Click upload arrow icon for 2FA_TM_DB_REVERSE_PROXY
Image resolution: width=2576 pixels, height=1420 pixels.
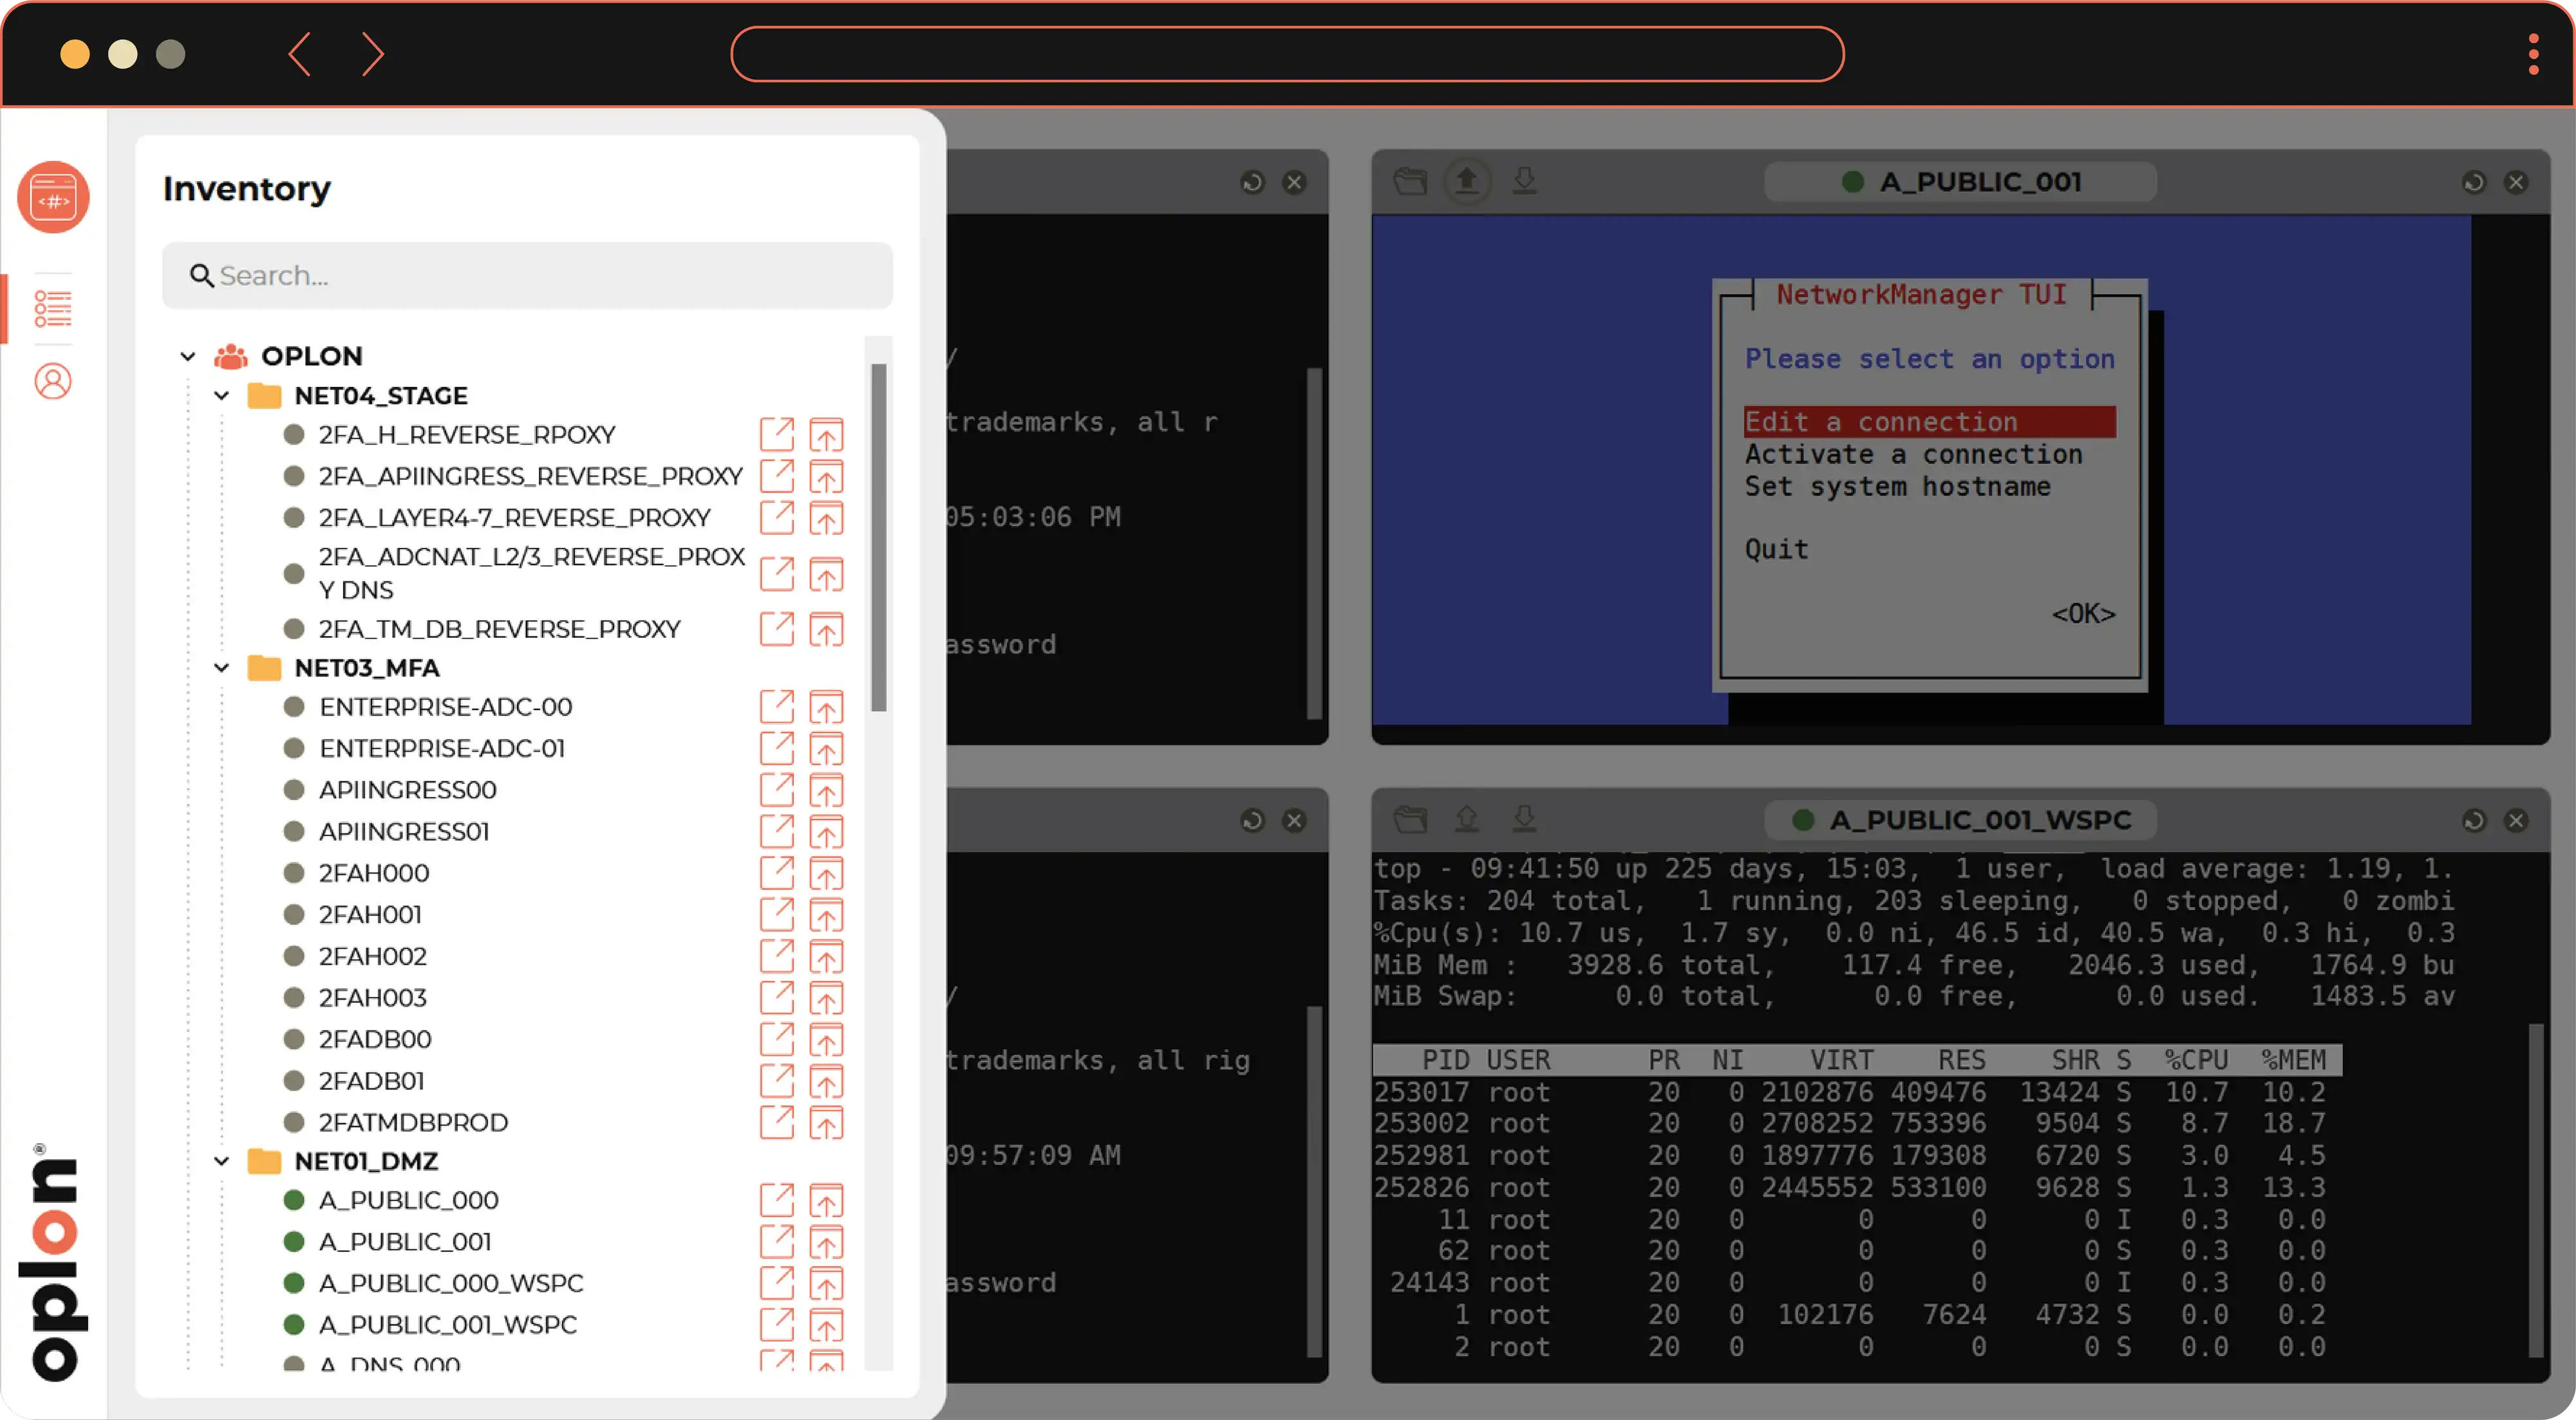pos(826,630)
